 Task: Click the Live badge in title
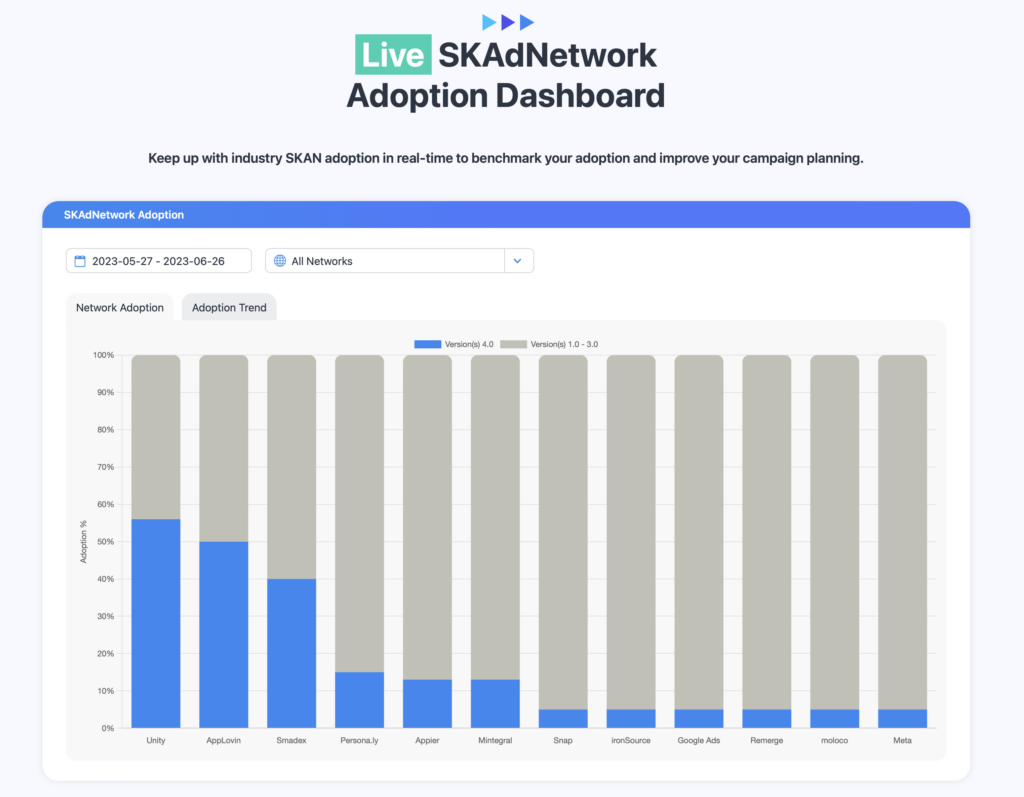pyautogui.click(x=393, y=54)
